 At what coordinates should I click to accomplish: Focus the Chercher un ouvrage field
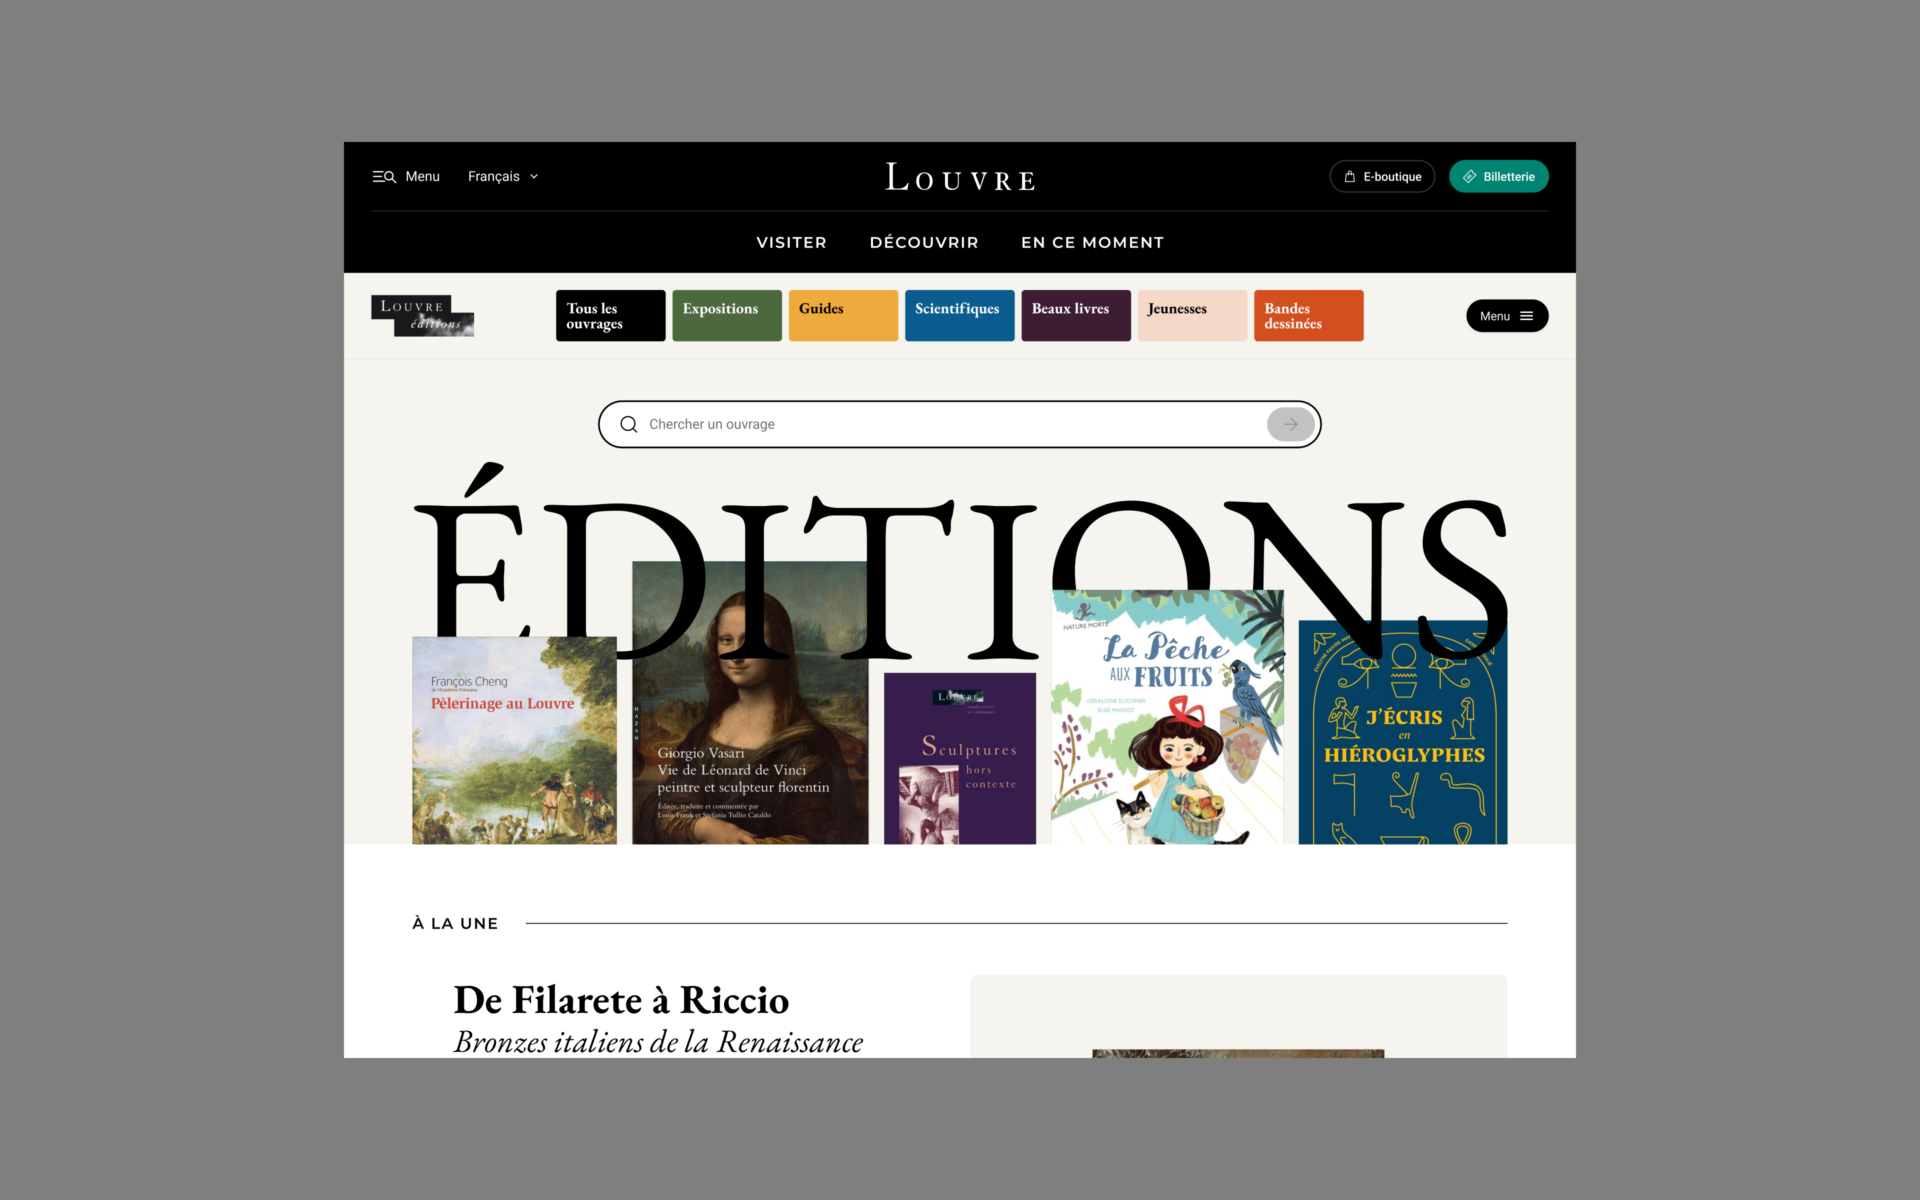pos(950,424)
